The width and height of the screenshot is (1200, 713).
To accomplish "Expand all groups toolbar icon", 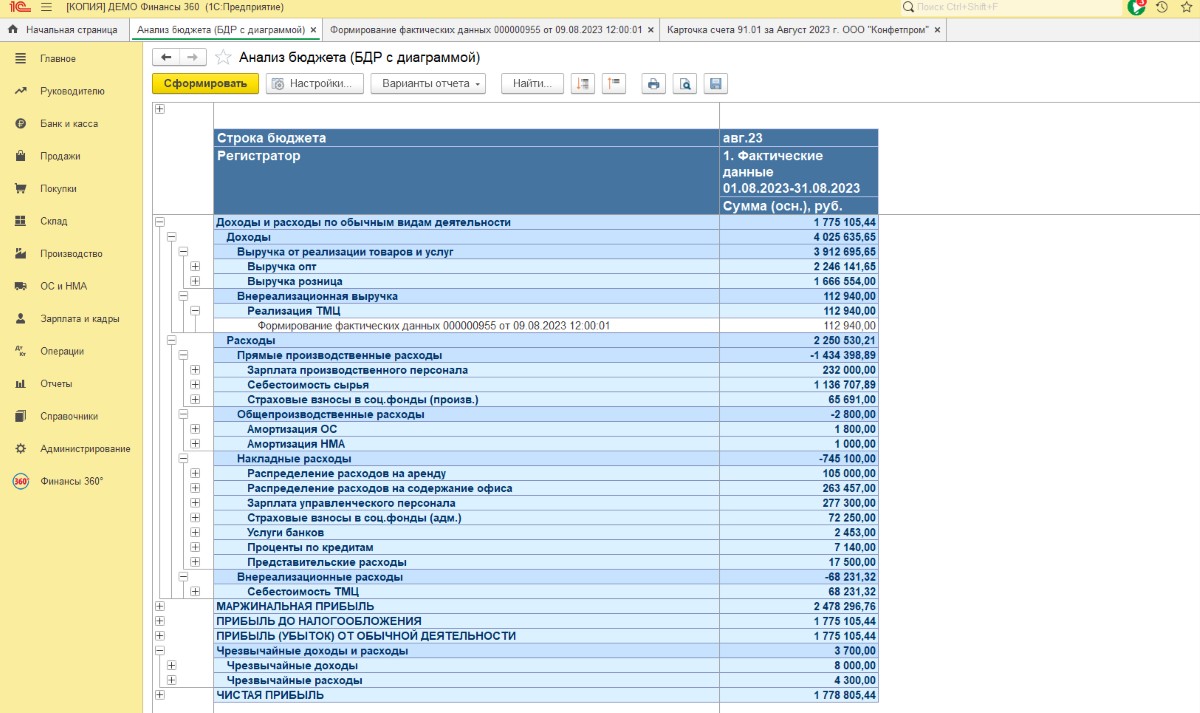I will click(x=582, y=84).
